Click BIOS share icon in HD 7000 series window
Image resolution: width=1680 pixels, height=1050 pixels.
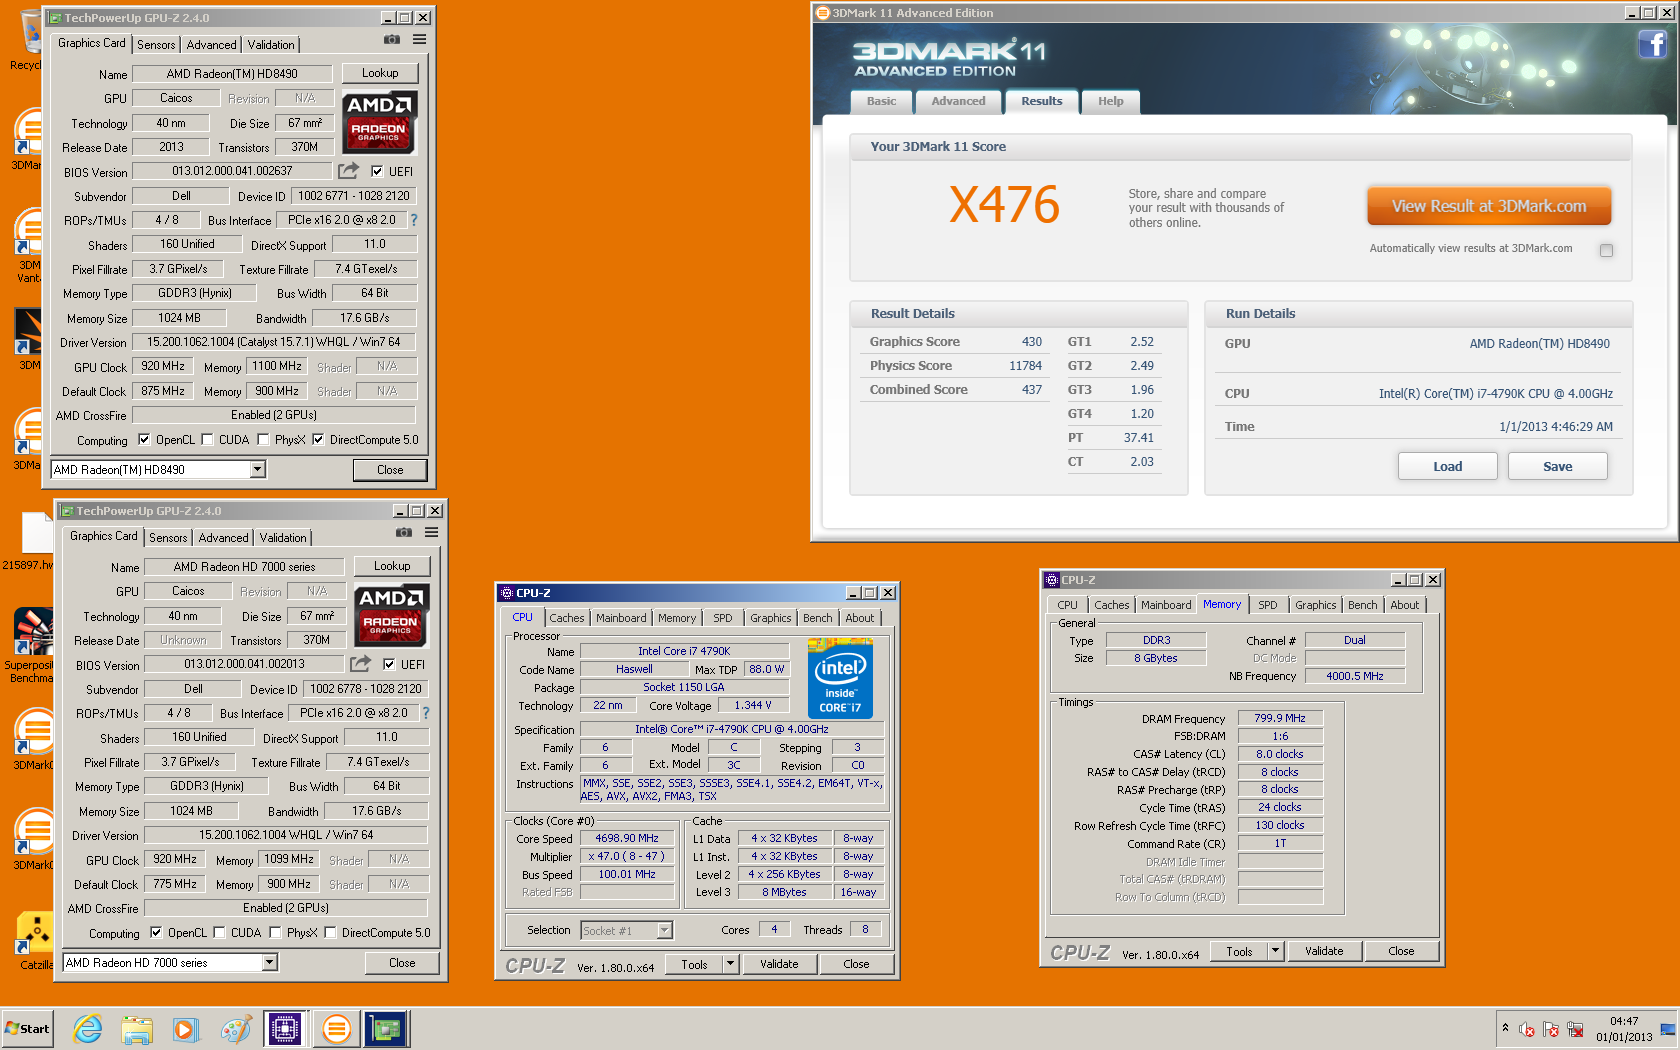(x=360, y=664)
